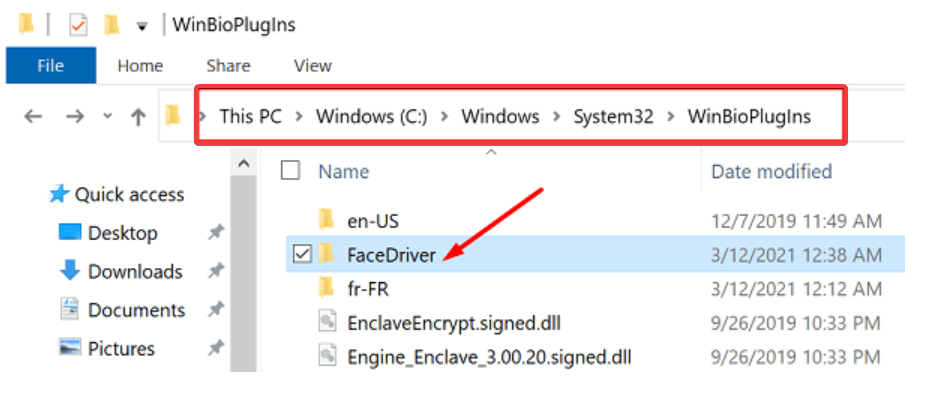Screen dimensions: 944x396
Task: Open the FaceDriver folder icon
Action: click(326, 255)
